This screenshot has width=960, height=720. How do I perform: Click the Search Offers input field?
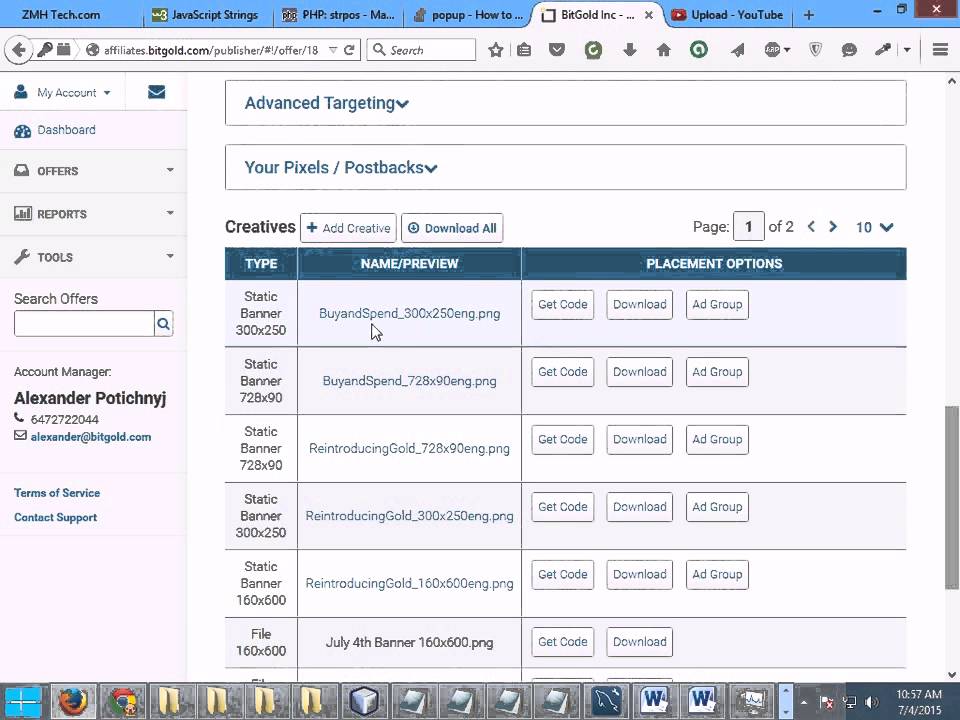pyautogui.click(x=84, y=323)
